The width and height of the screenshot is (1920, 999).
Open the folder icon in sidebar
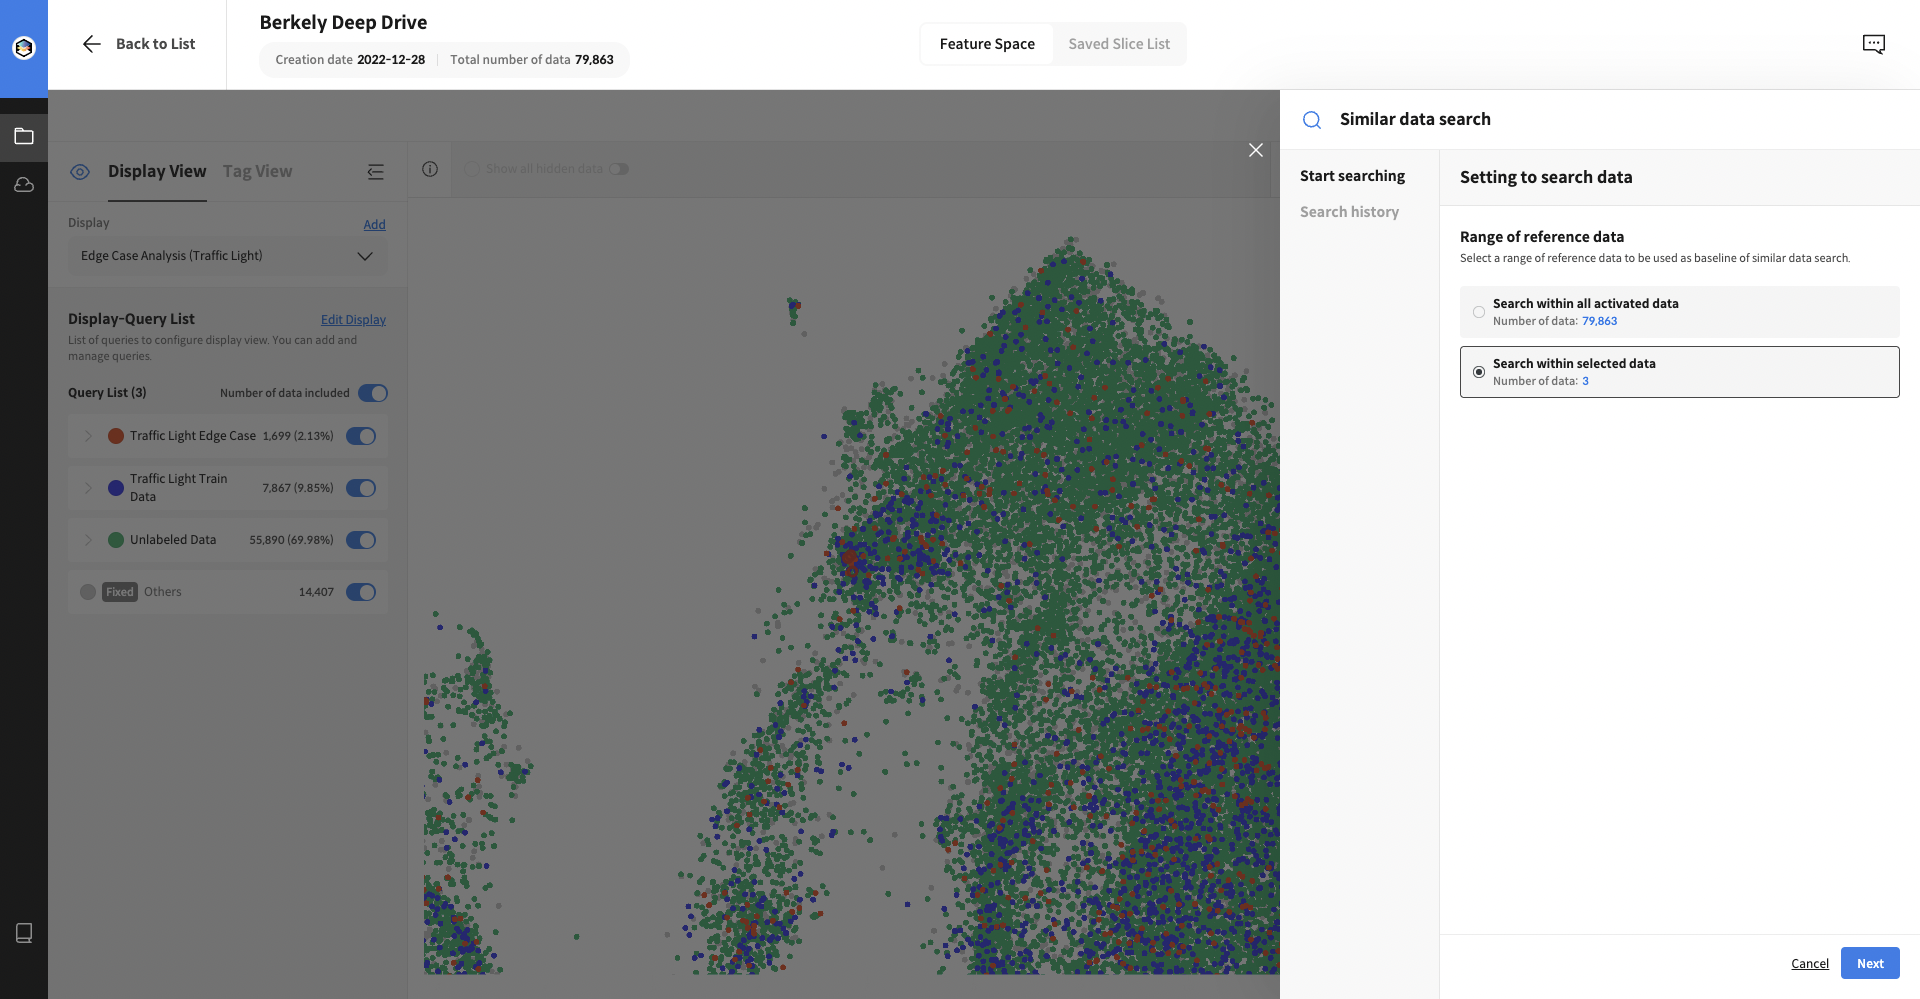coord(24,136)
